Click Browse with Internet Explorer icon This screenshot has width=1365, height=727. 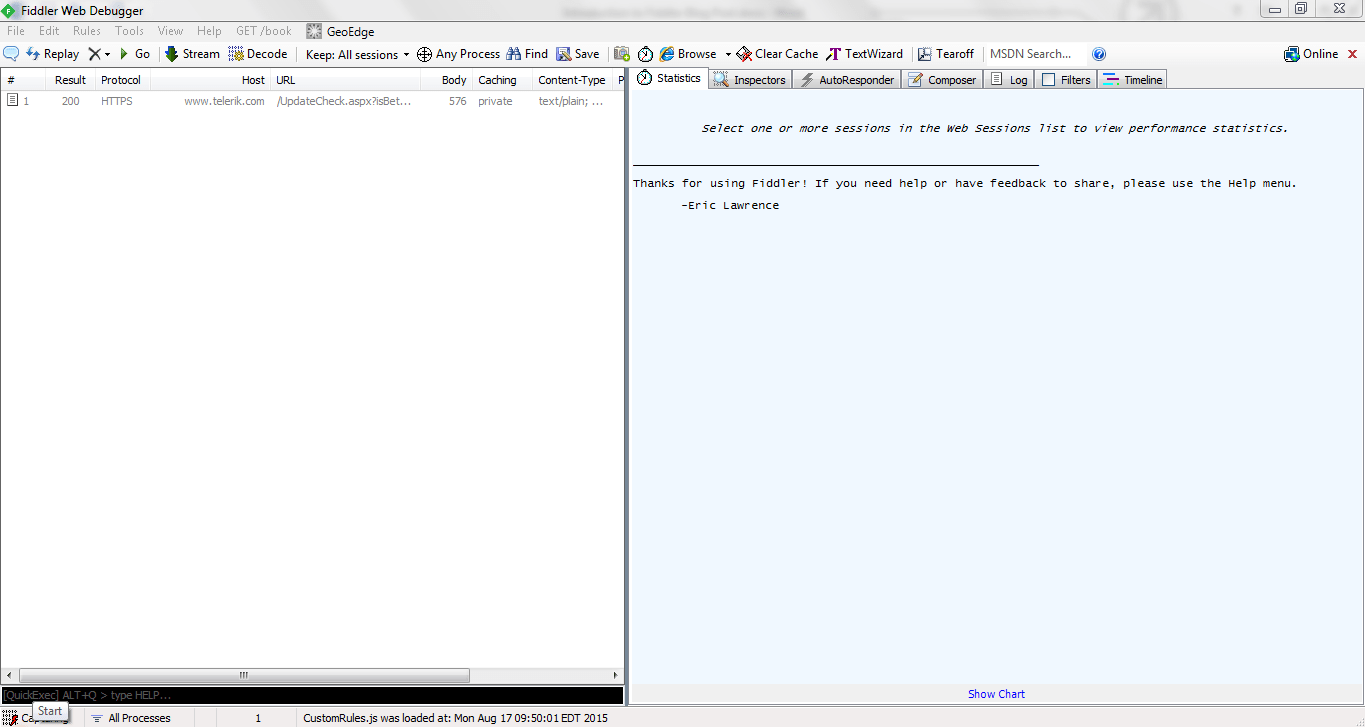[x=688, y=54]
